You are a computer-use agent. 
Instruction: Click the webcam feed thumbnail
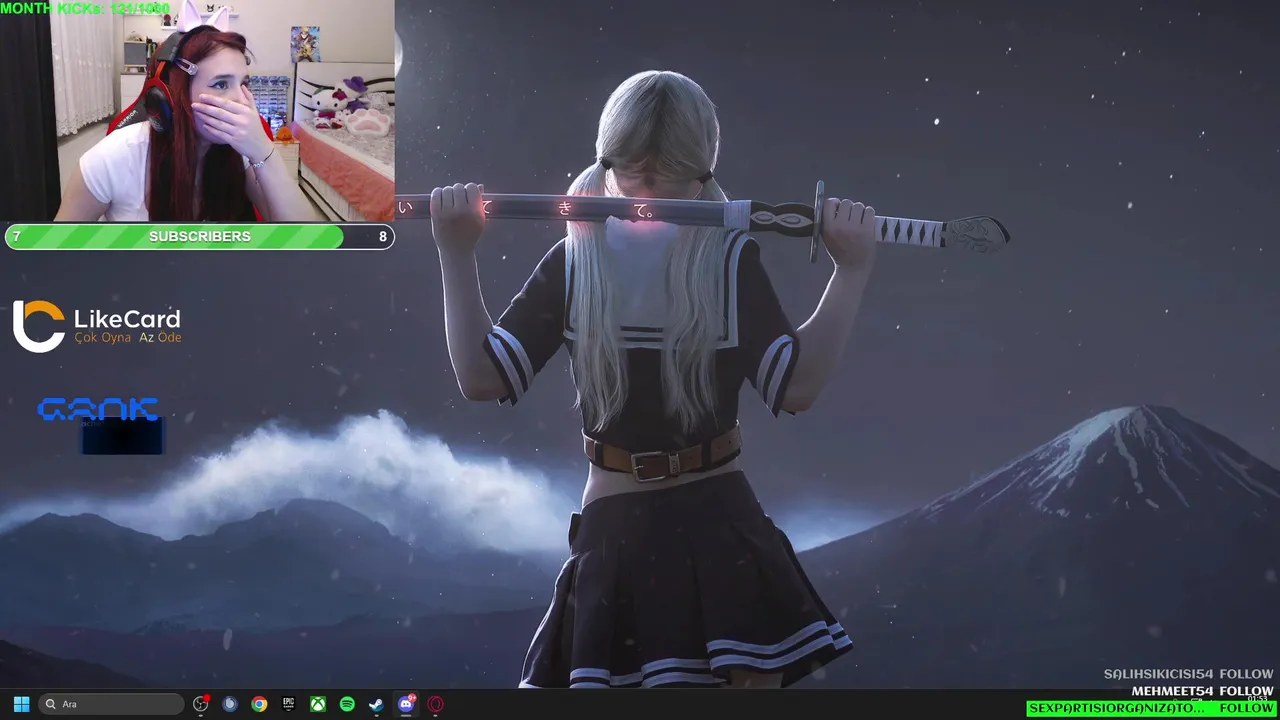pos(197,111)
